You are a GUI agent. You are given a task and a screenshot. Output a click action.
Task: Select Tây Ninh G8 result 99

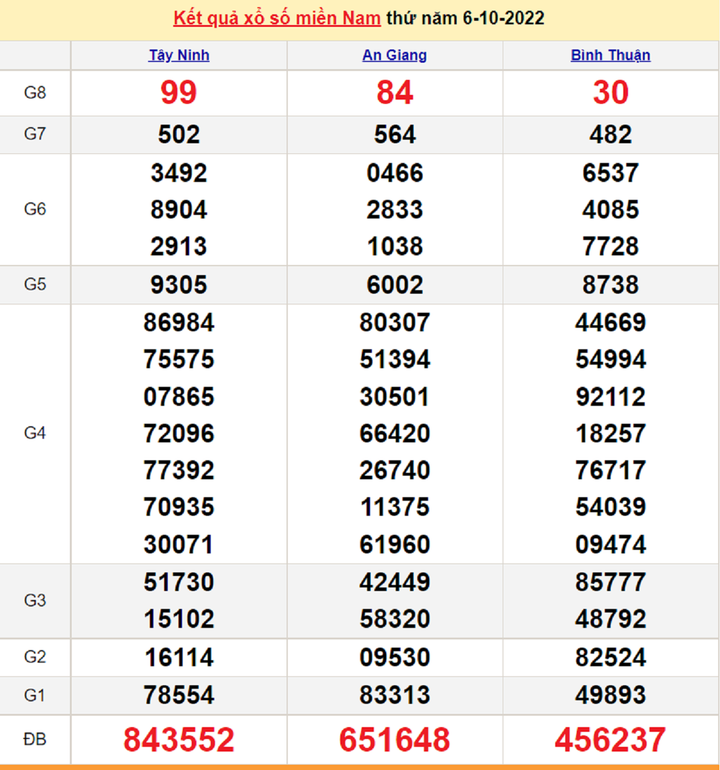[179, 93]
